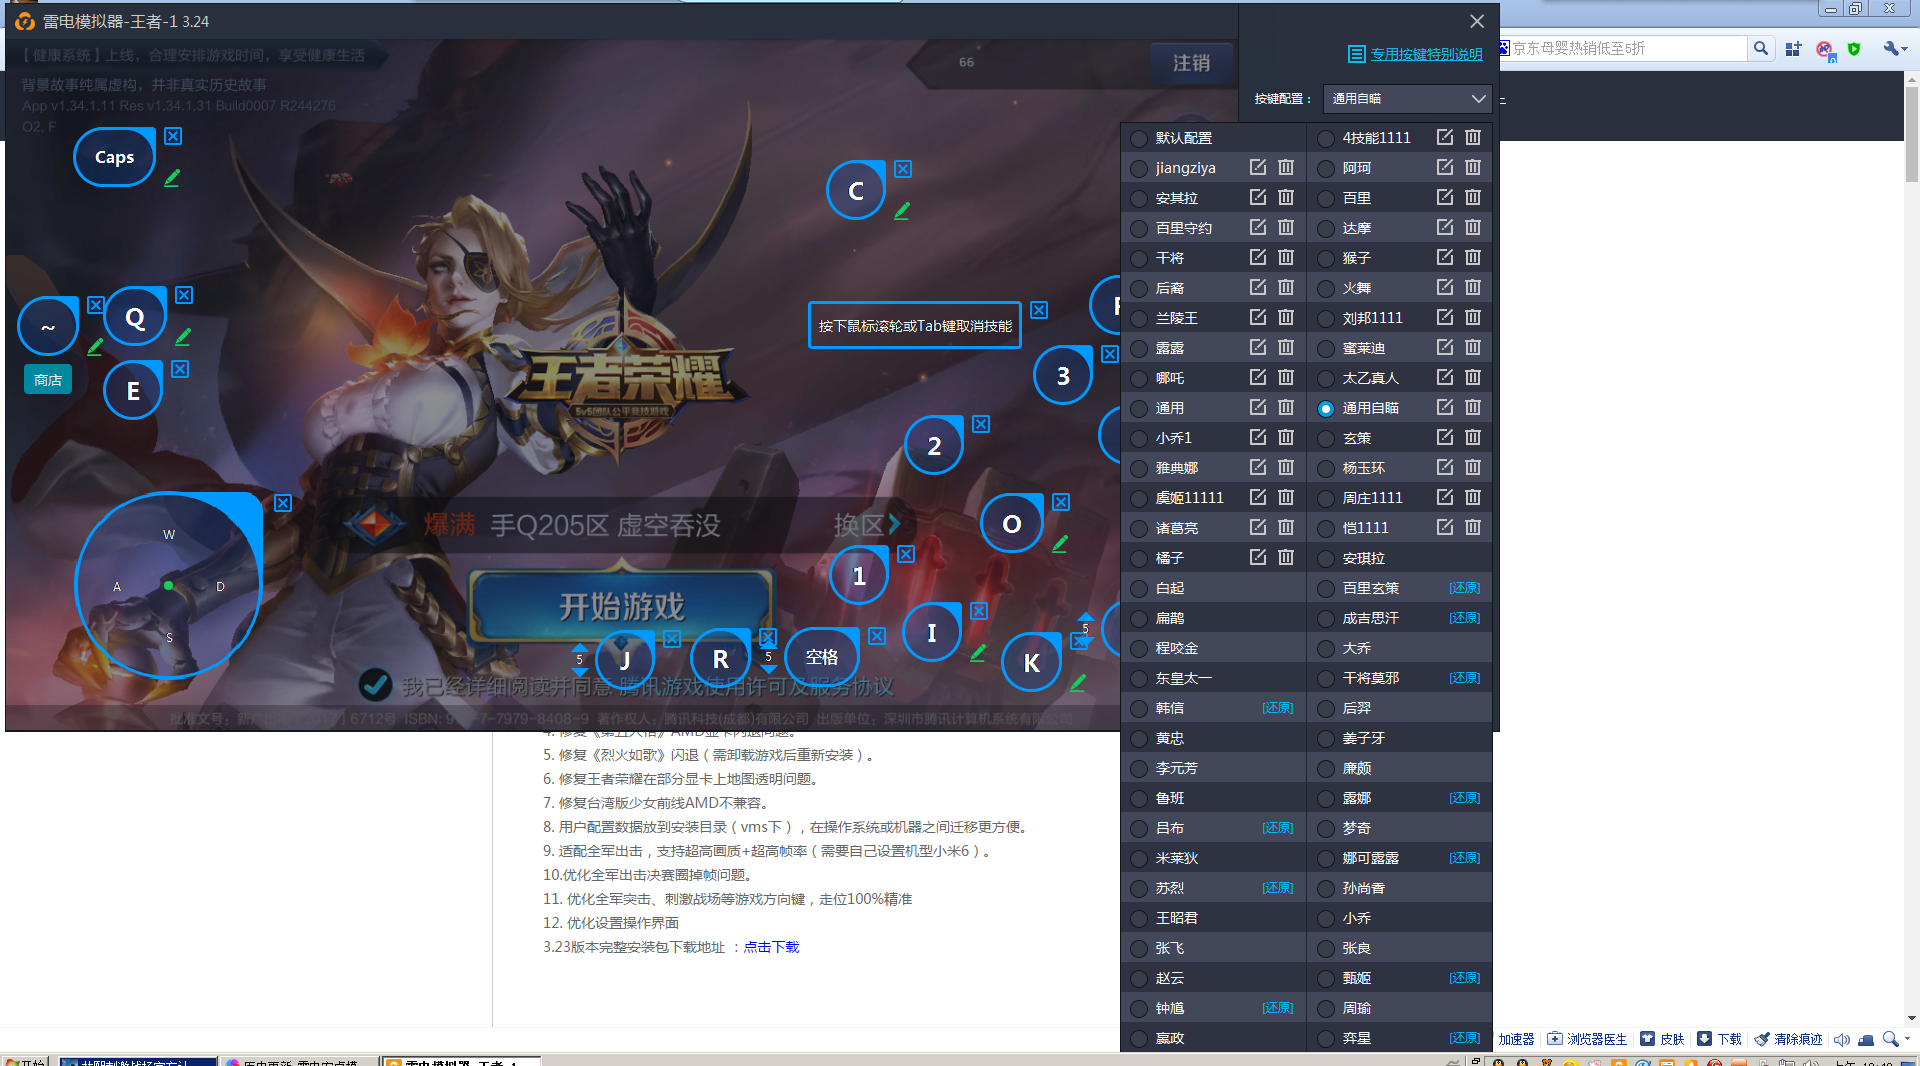Select the 默认配置 radio button
Viewport: 1920px width, 1066px height.
point(1139,138)
